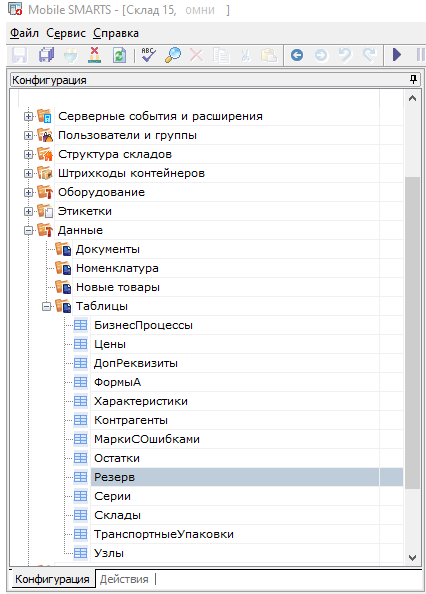Expand the Штрихкоды контейнеров node
This screenshot has width=426, height=594.
[28, 173]
